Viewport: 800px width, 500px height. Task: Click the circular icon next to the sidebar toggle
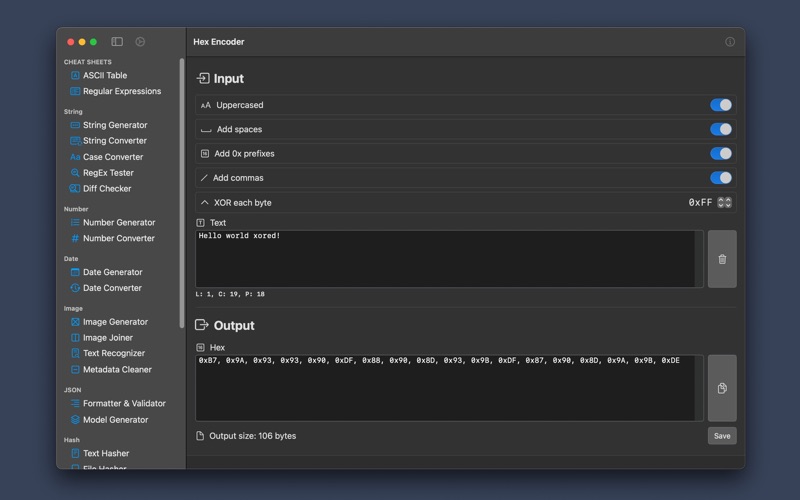pyautogui.click(x=140, y=42)
